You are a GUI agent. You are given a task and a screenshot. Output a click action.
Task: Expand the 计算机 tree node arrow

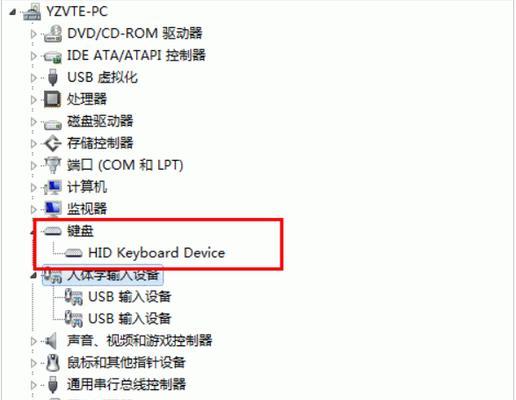tap(33, 188)
